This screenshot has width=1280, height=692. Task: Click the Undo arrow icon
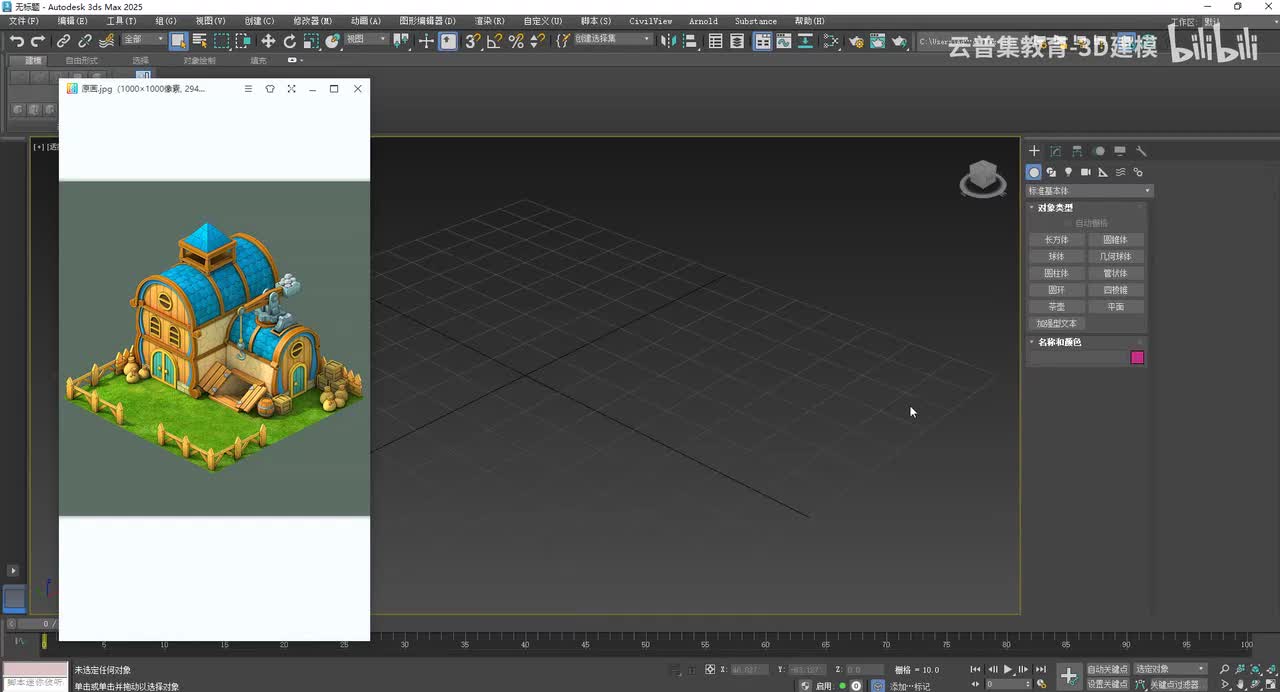[x=17, y=41]
